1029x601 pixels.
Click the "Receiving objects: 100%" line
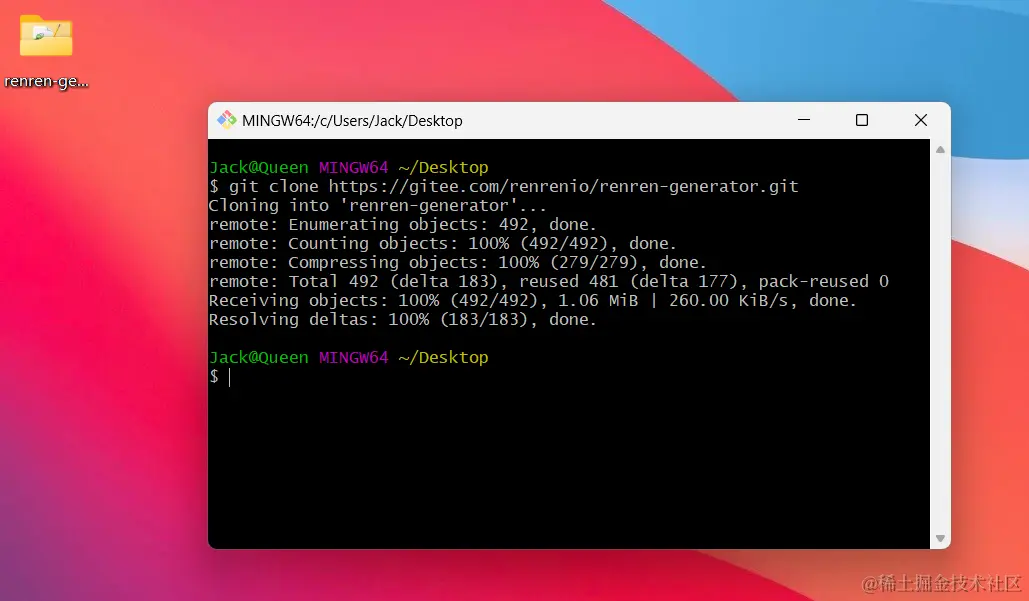(533, 300)
